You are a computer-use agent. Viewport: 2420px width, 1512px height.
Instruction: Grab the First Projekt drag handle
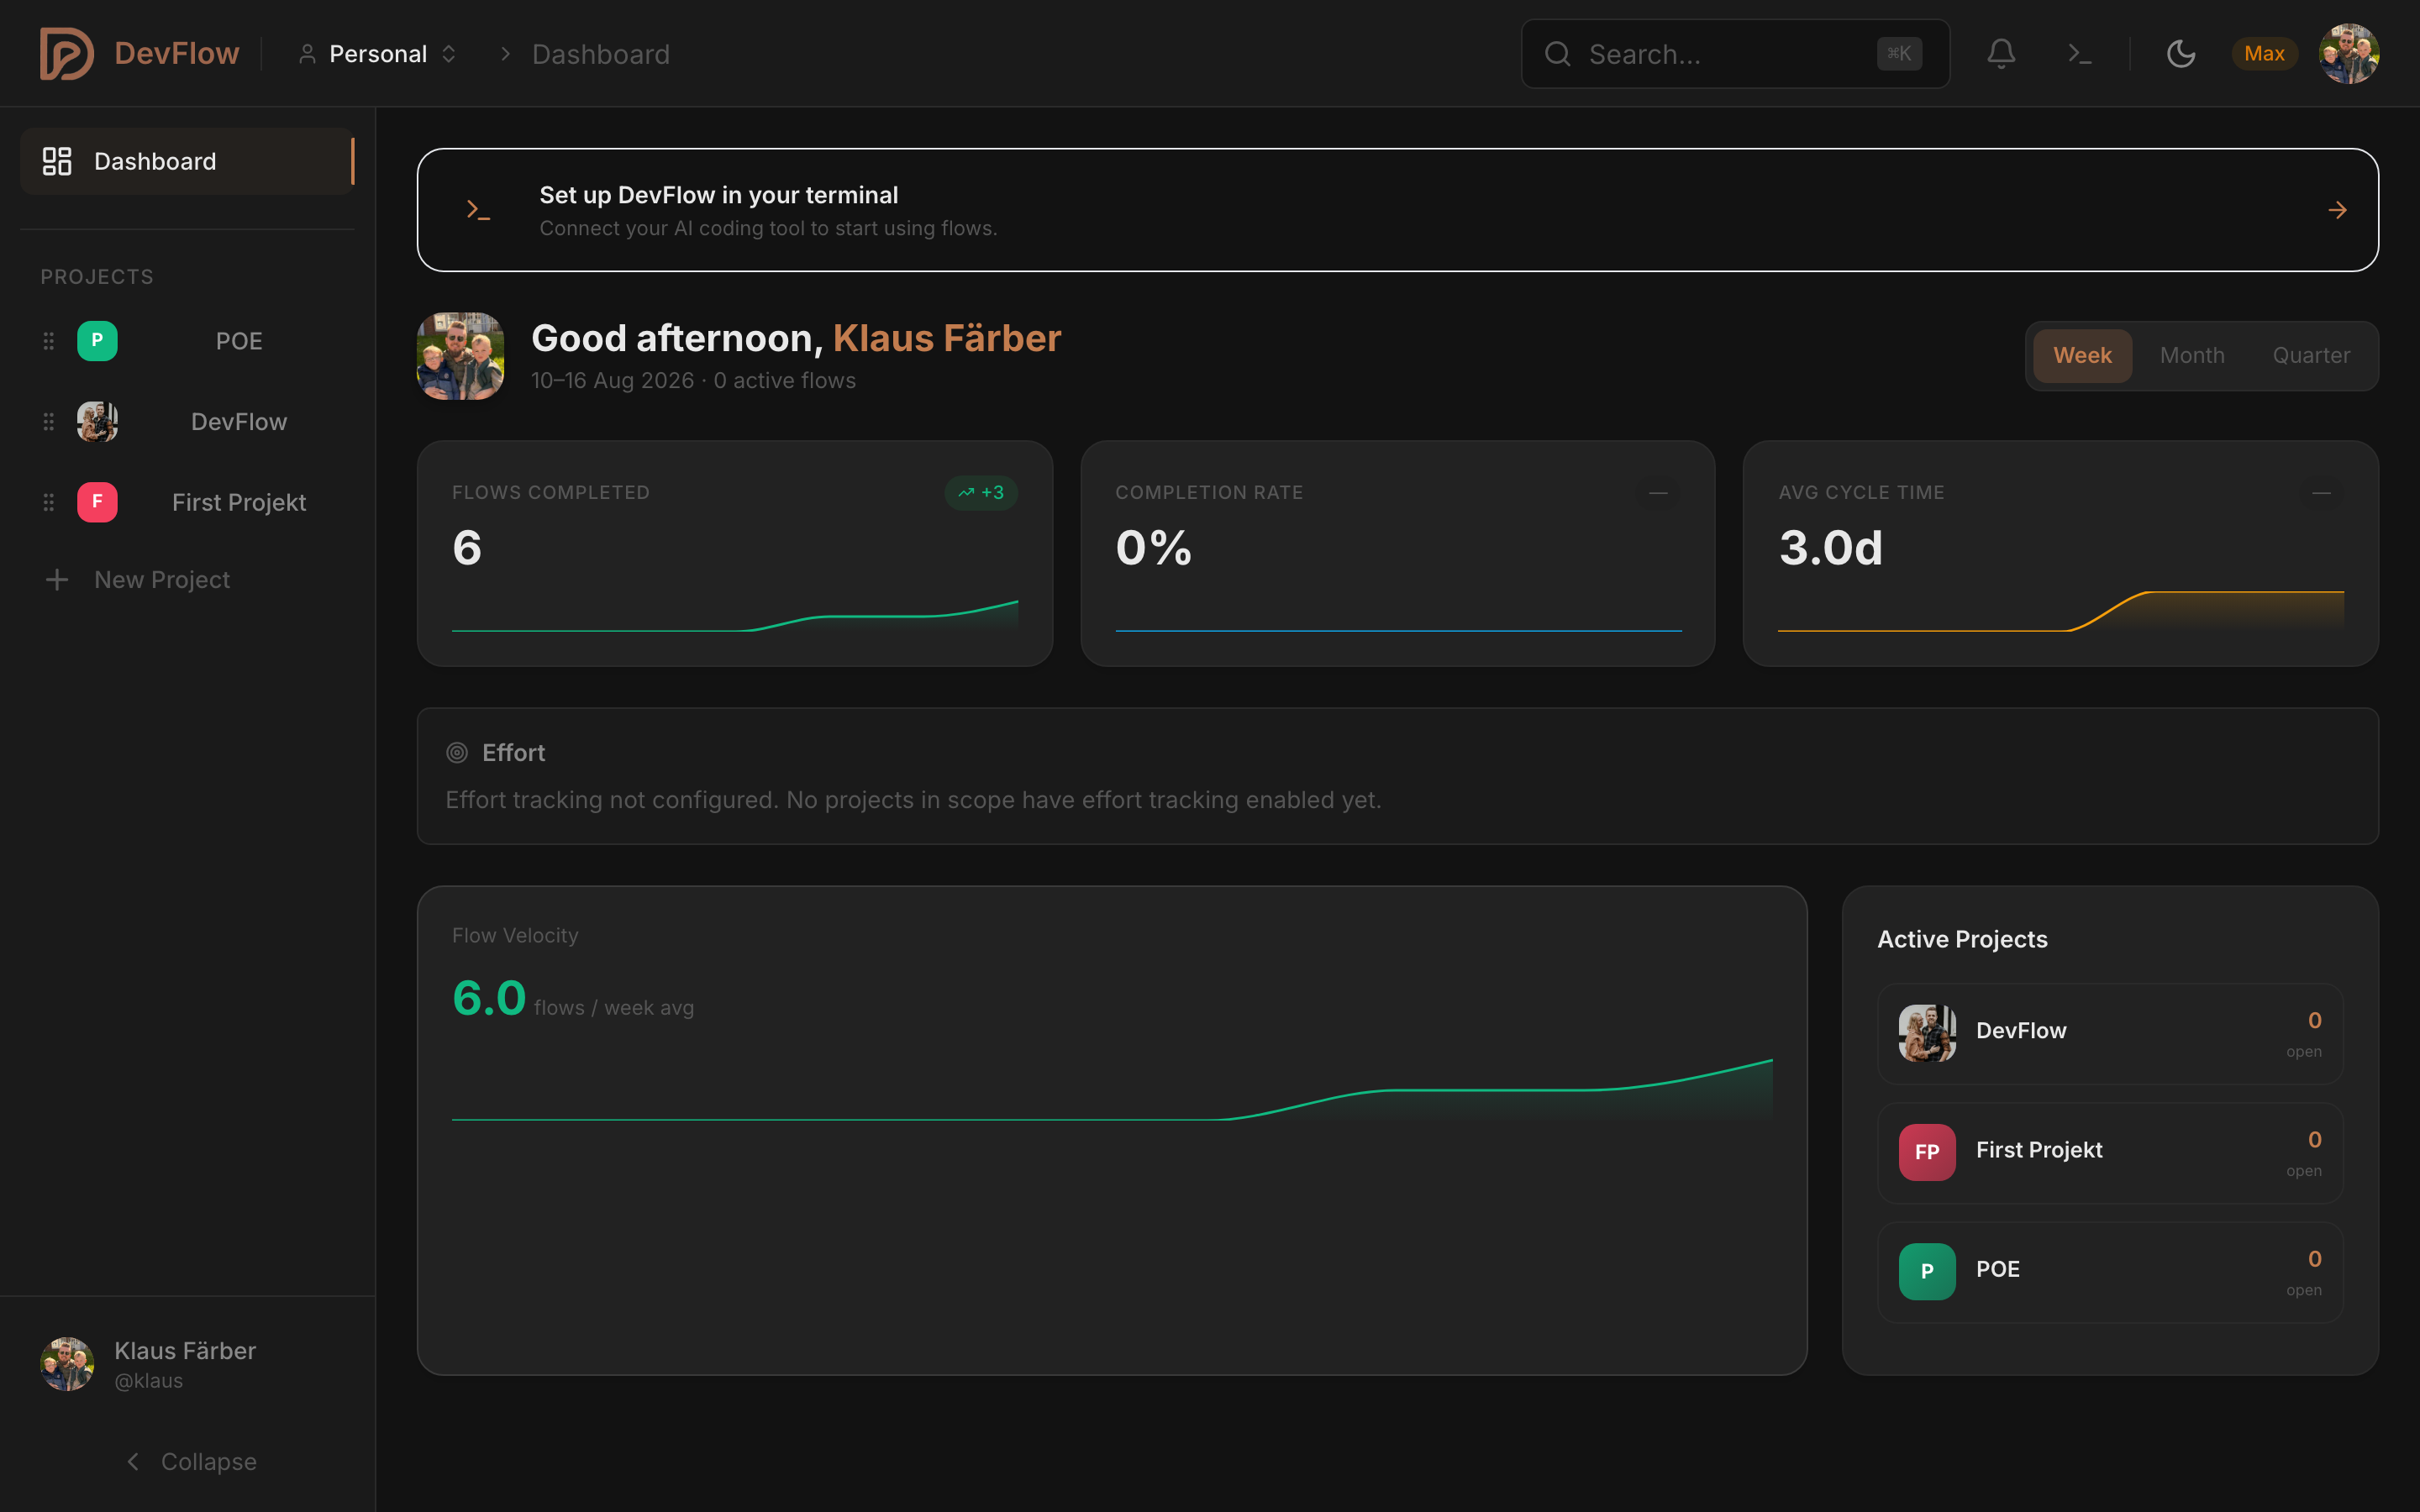48,502
